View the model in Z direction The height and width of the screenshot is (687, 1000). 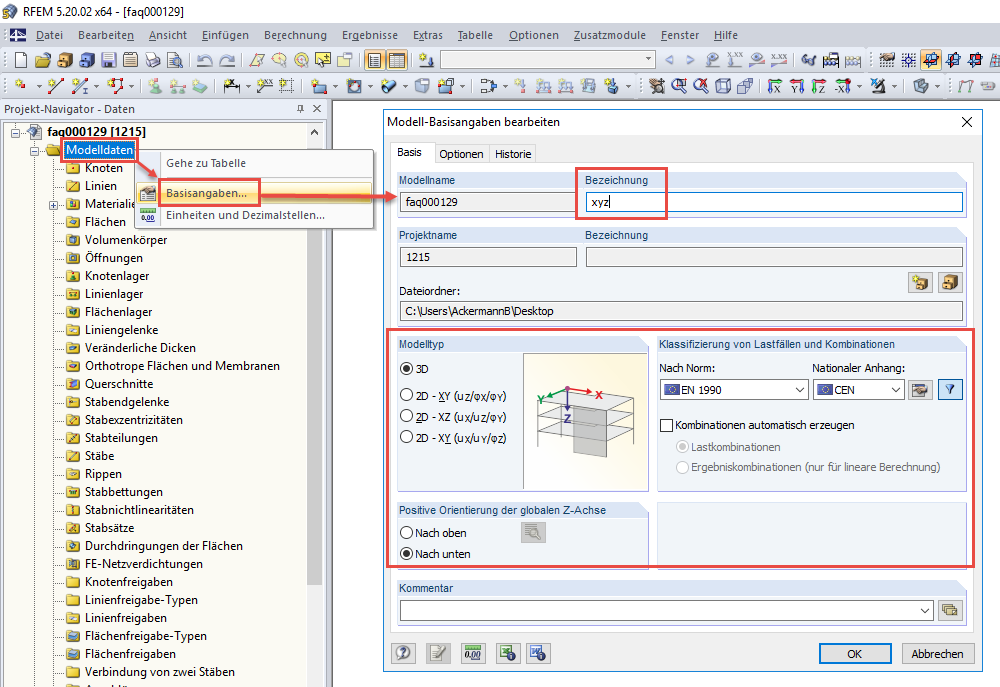click(x=818, y=85)
